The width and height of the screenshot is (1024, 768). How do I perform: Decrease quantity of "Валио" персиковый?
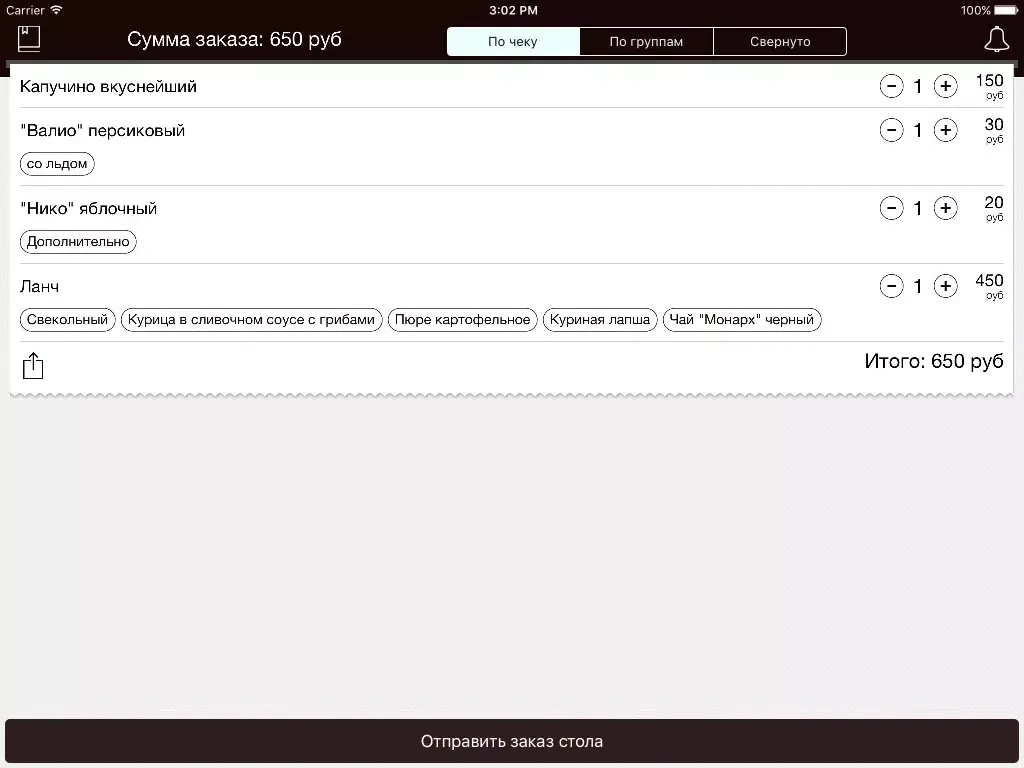pyautogui.click(x=891, y=130)
